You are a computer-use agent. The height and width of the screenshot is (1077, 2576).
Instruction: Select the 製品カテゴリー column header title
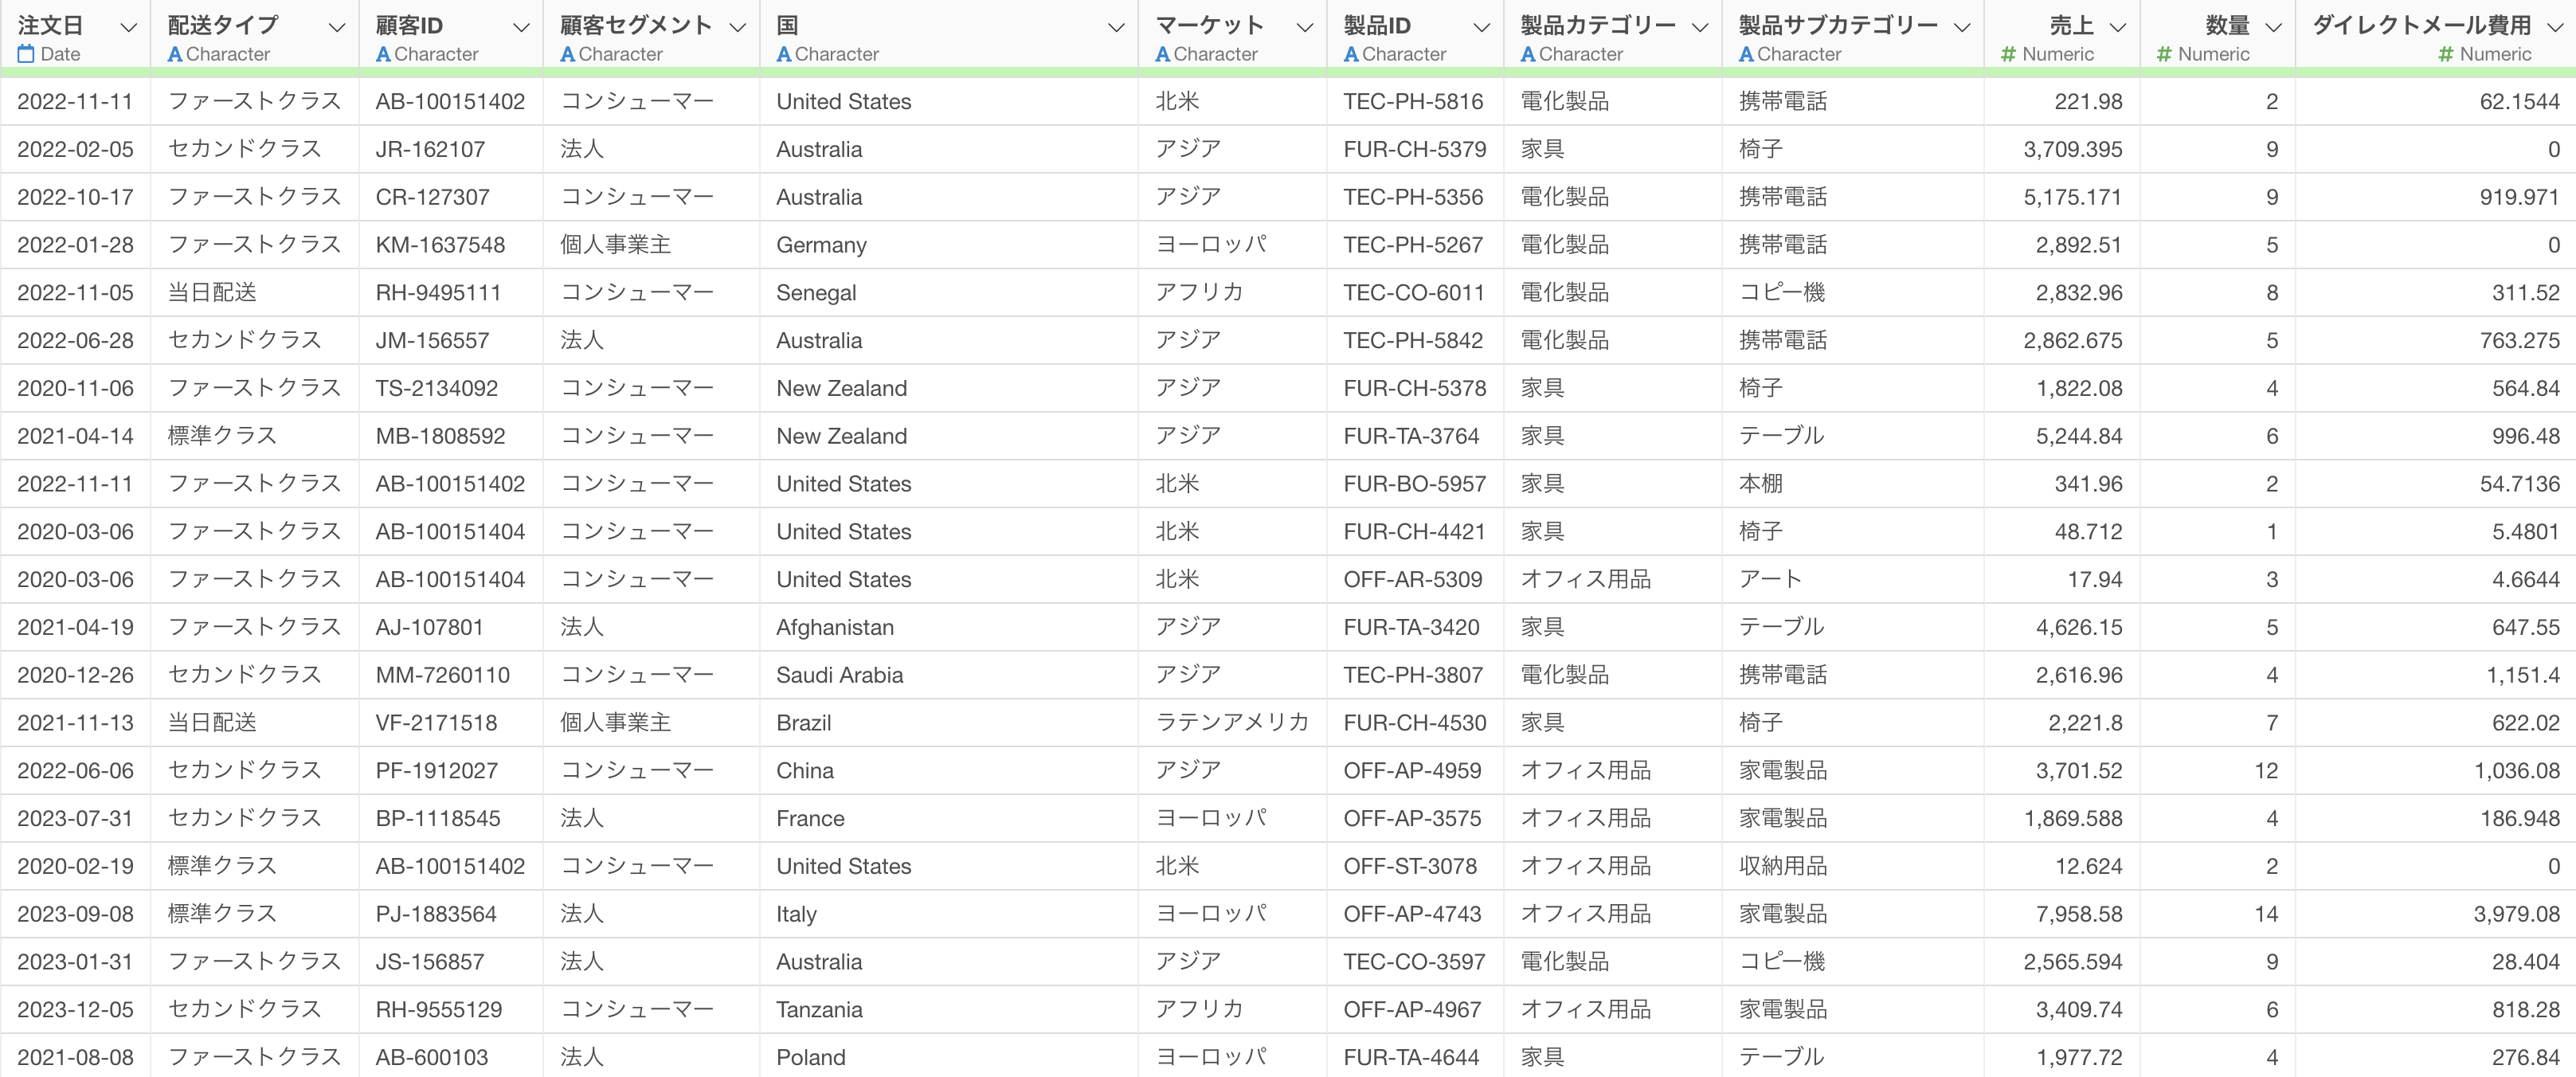click(1598, 25)
